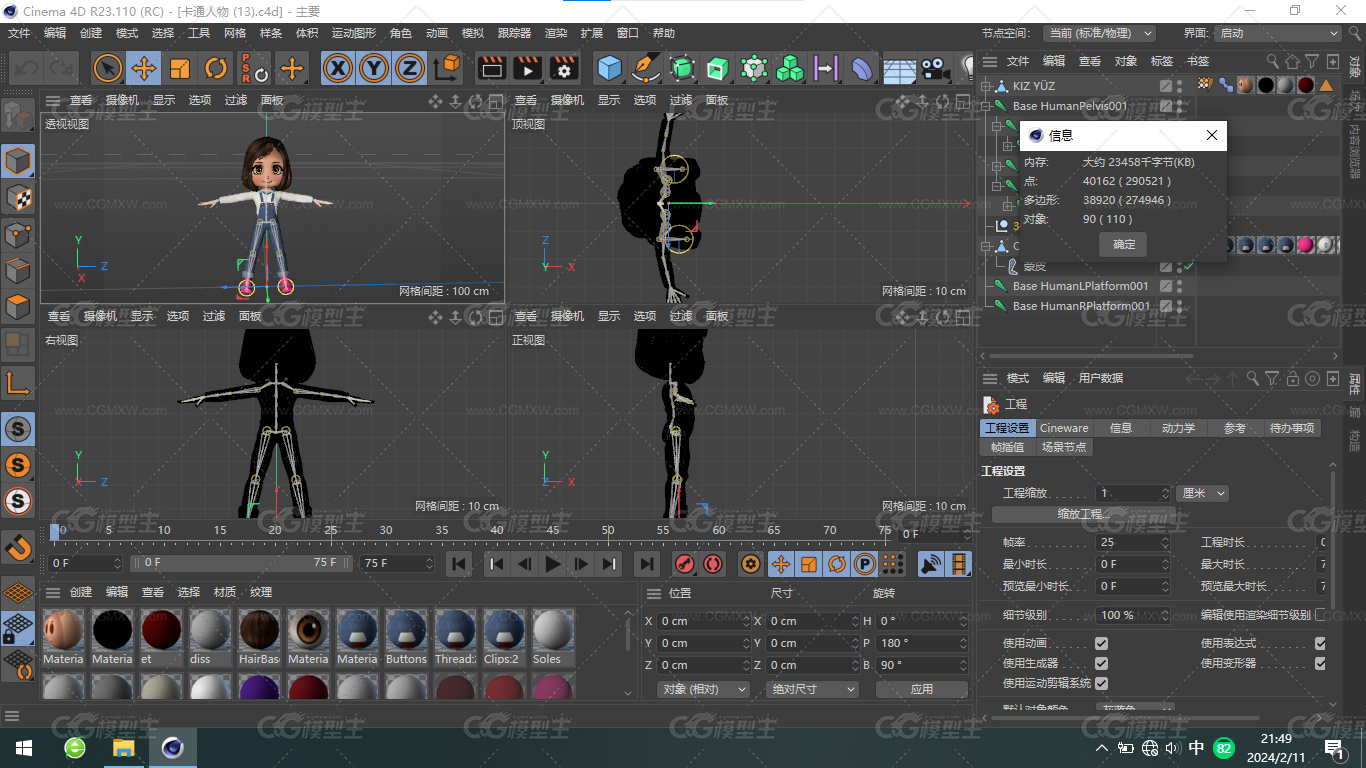Collapse the Base HumanPelvis001 tree node

[x=985, y=106]
